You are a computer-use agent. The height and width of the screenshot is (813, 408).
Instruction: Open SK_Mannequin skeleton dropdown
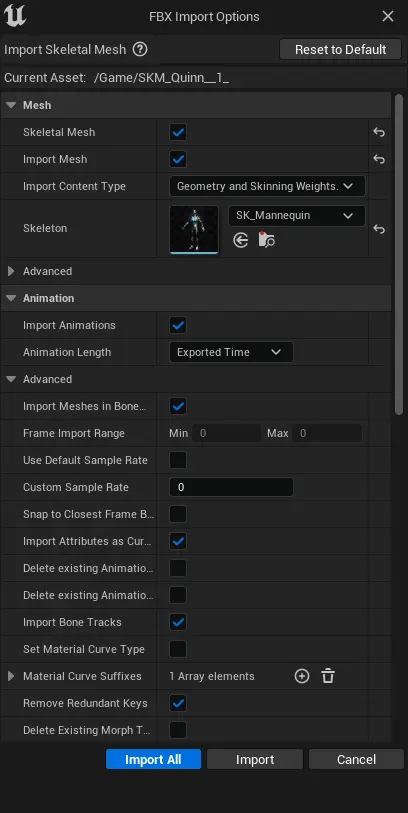tap(297, 215)
